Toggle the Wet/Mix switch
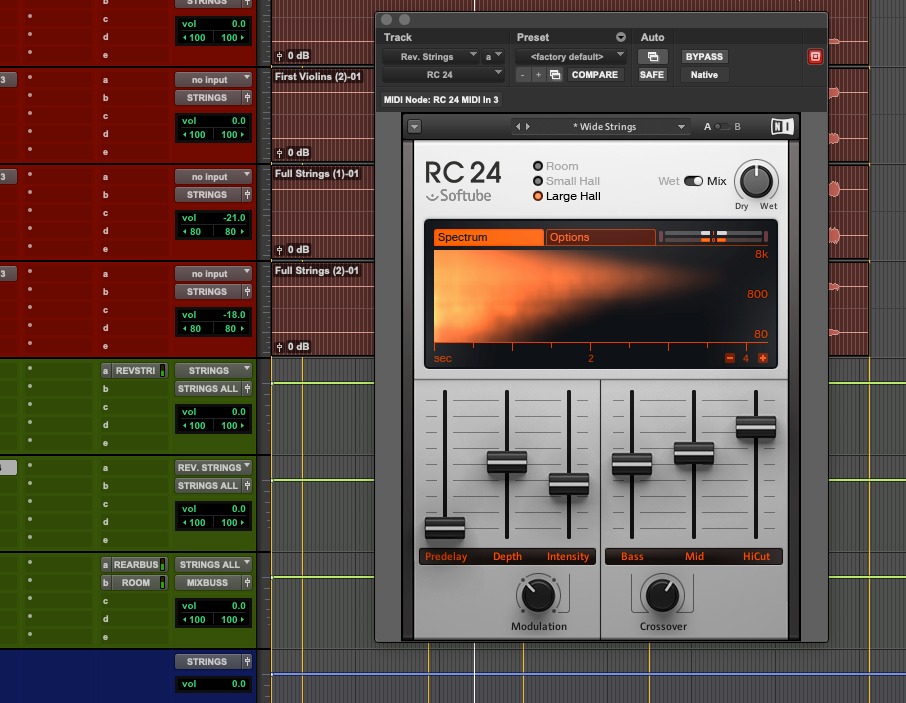 (x=693, y=181)
